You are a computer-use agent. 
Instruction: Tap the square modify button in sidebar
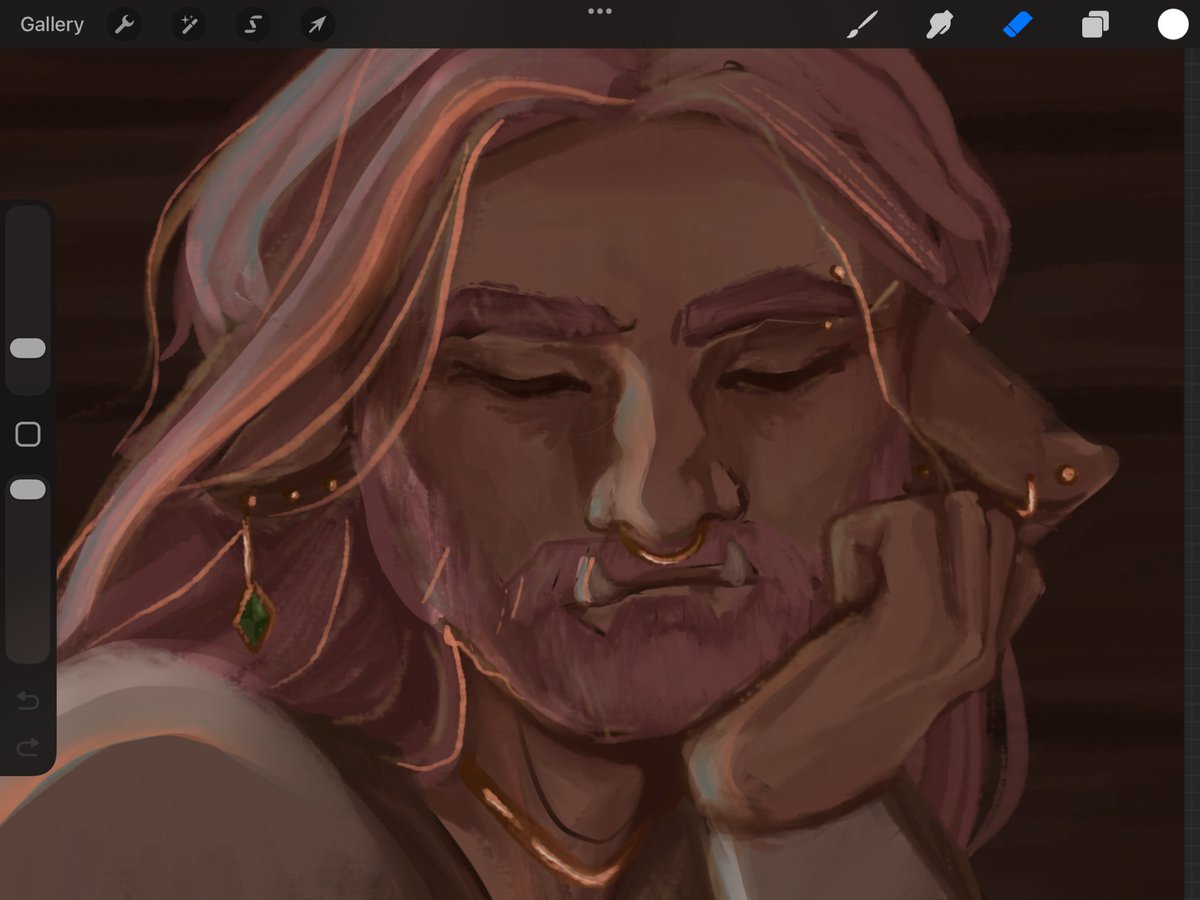pos(28,434)
